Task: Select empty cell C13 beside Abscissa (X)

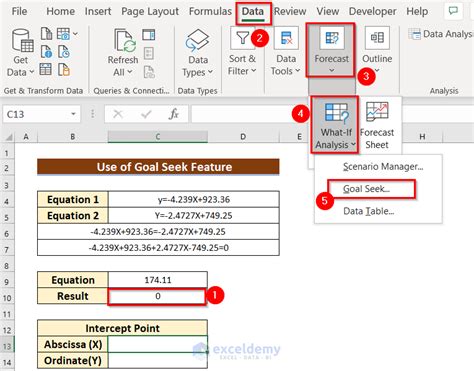Action: point(158,344)
